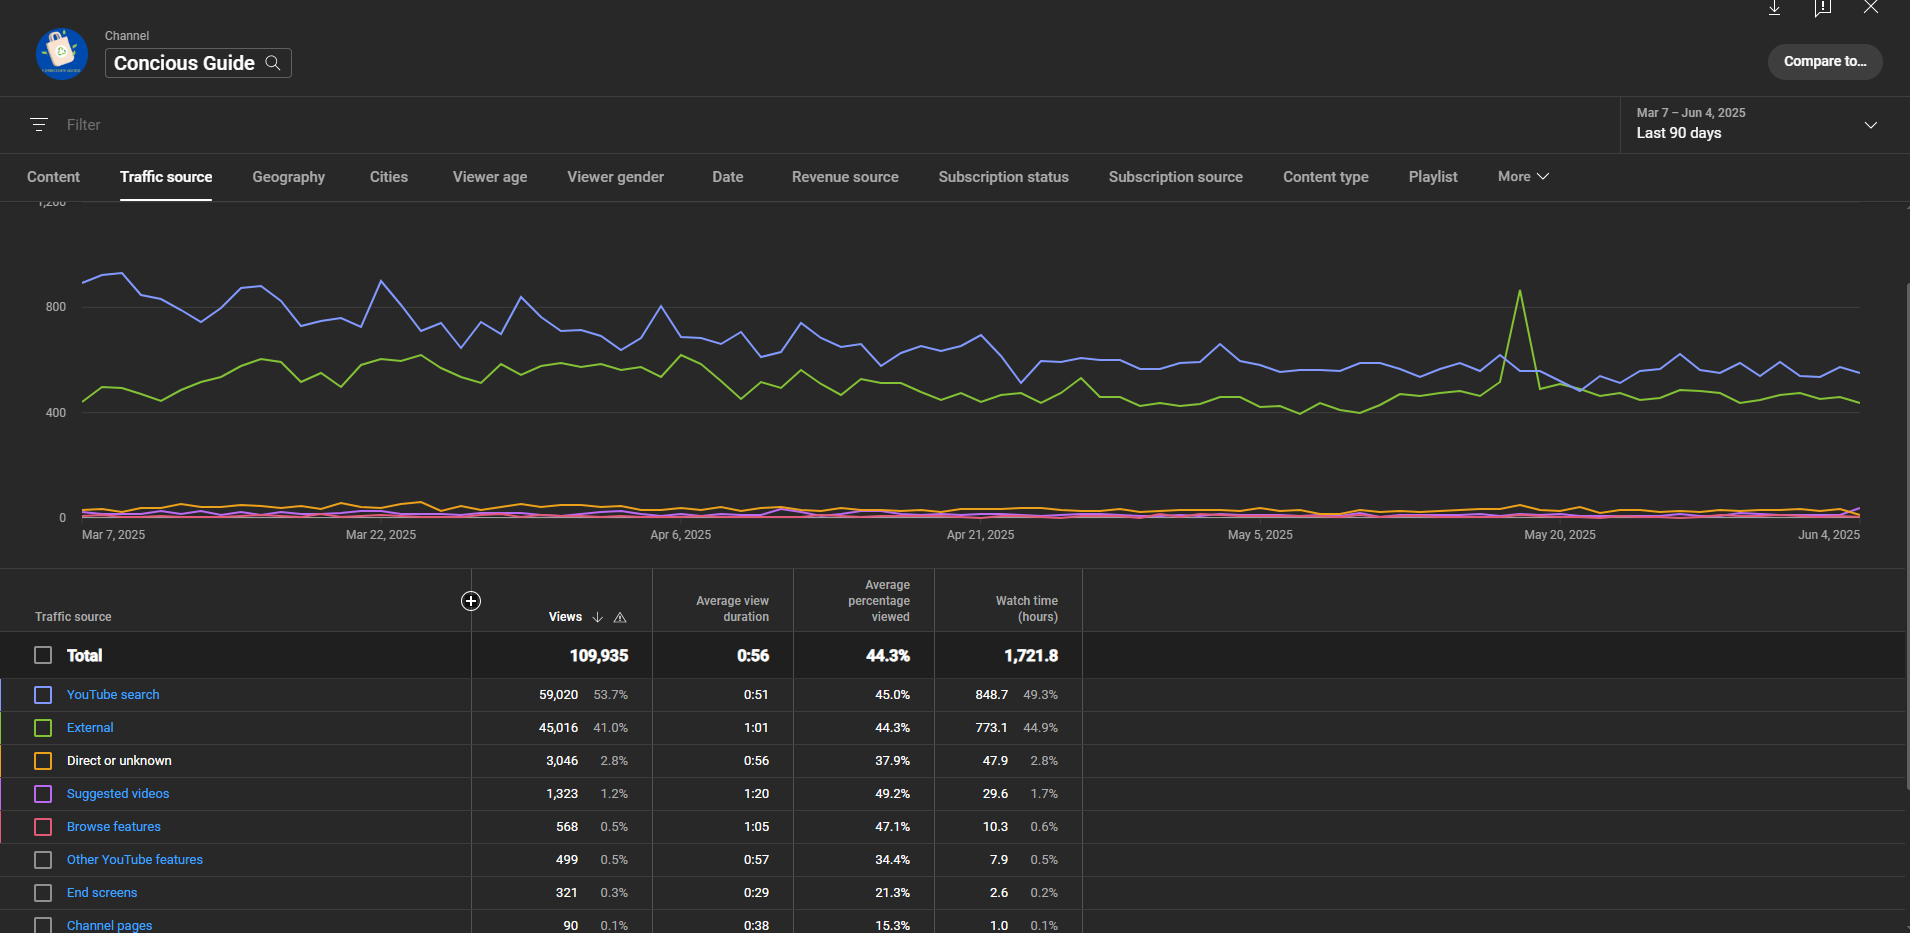The image size is (1910, 933).
Task: Sort by Average view duration column
Action: point(733,609)
